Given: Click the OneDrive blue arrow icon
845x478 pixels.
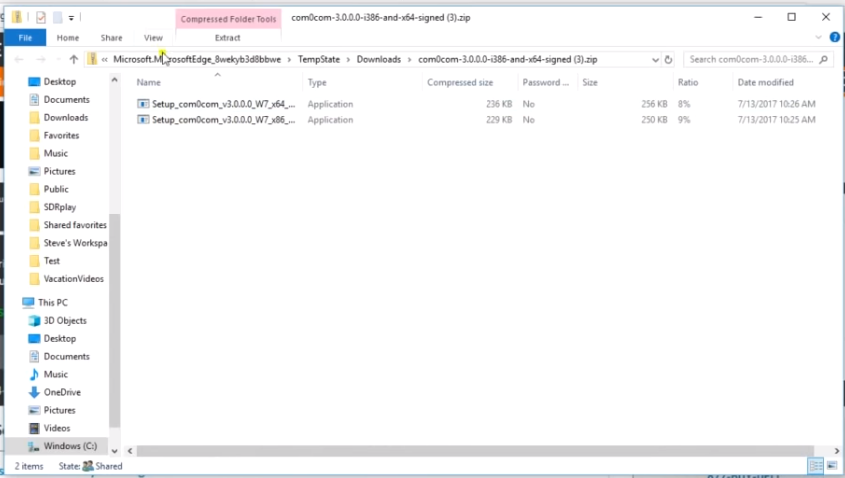Looking at the screenshot, I should point(34,392).
